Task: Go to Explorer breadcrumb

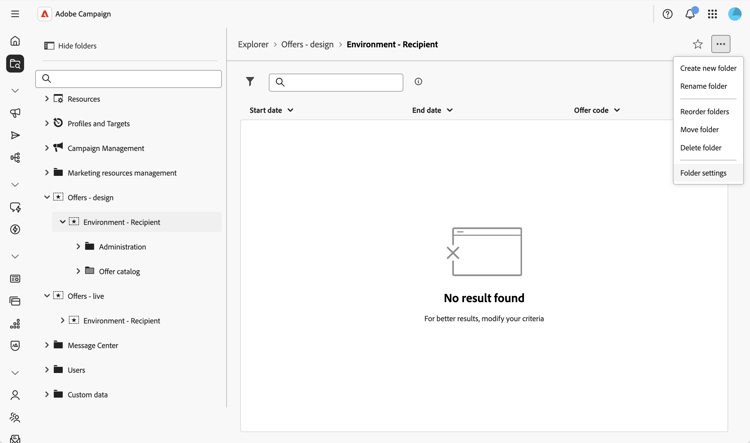Action: (253, 44)
